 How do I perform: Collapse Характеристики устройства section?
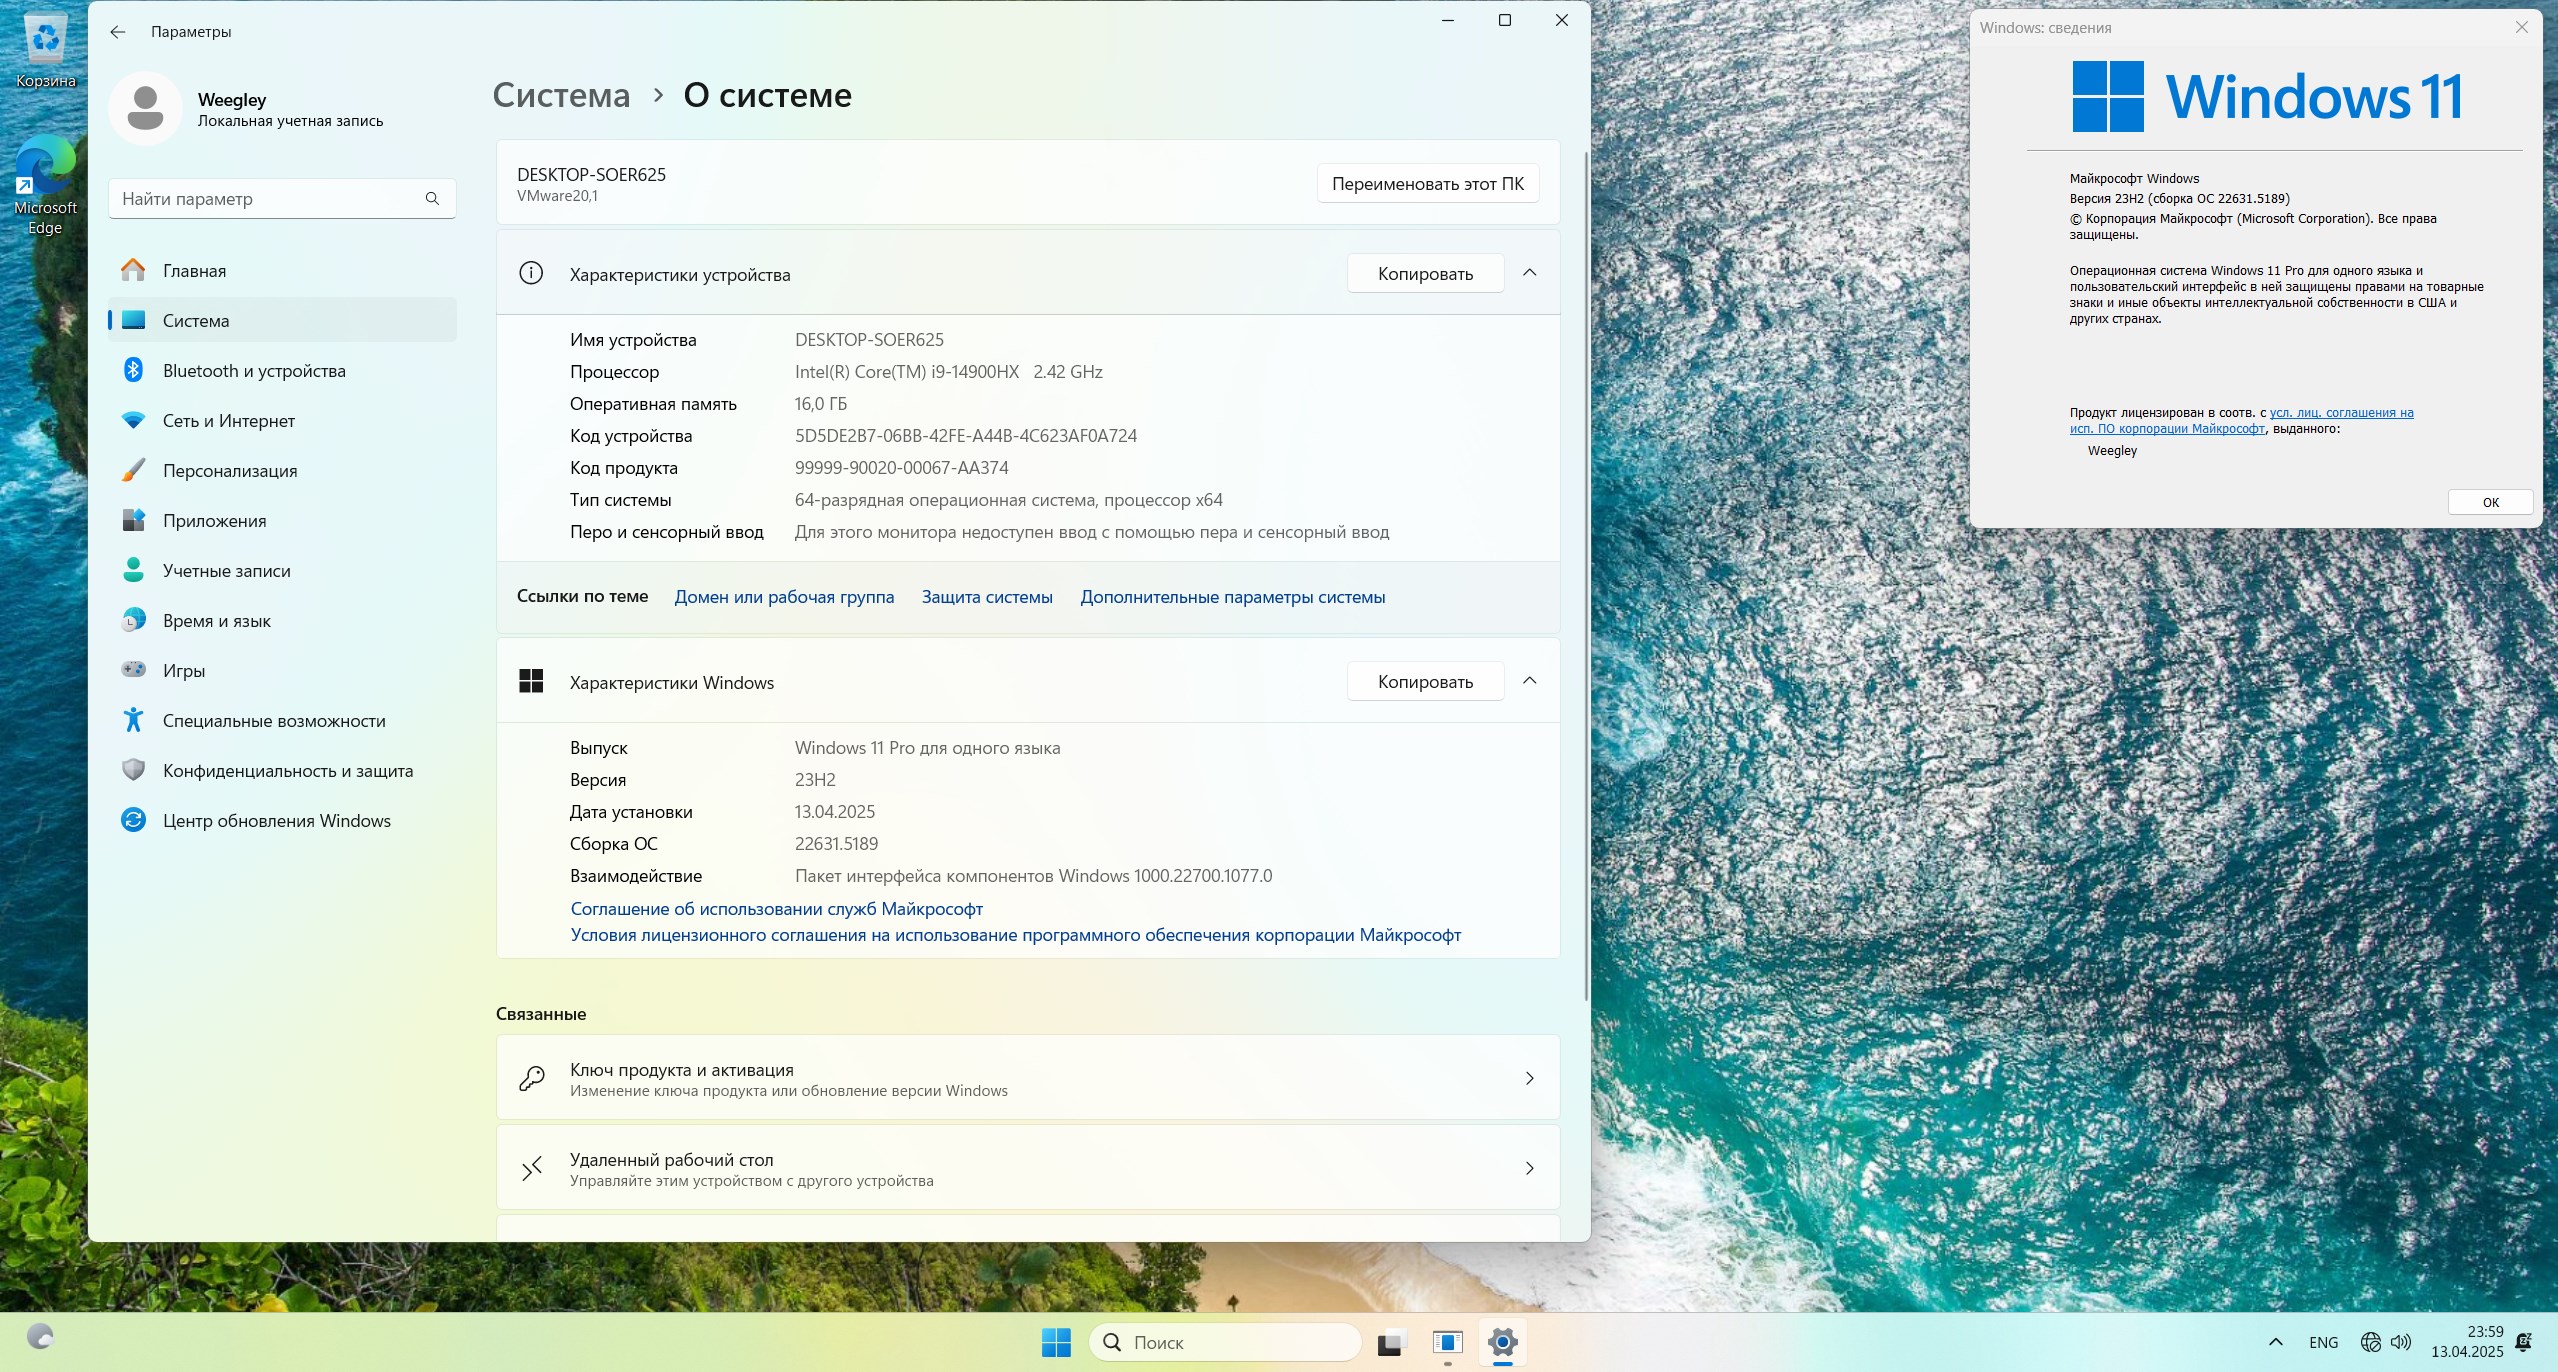[1529, 273]
